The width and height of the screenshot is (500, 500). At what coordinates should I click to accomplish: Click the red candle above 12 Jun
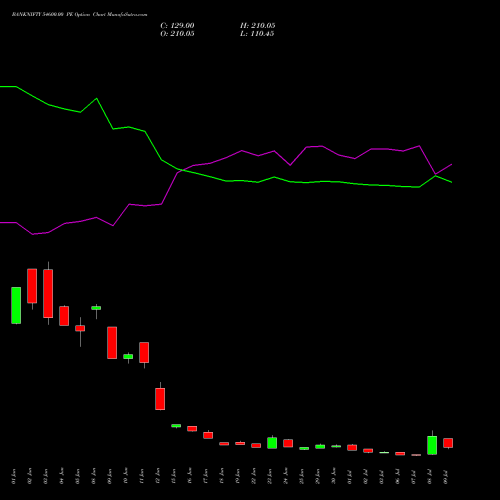(x=160, y=399)
